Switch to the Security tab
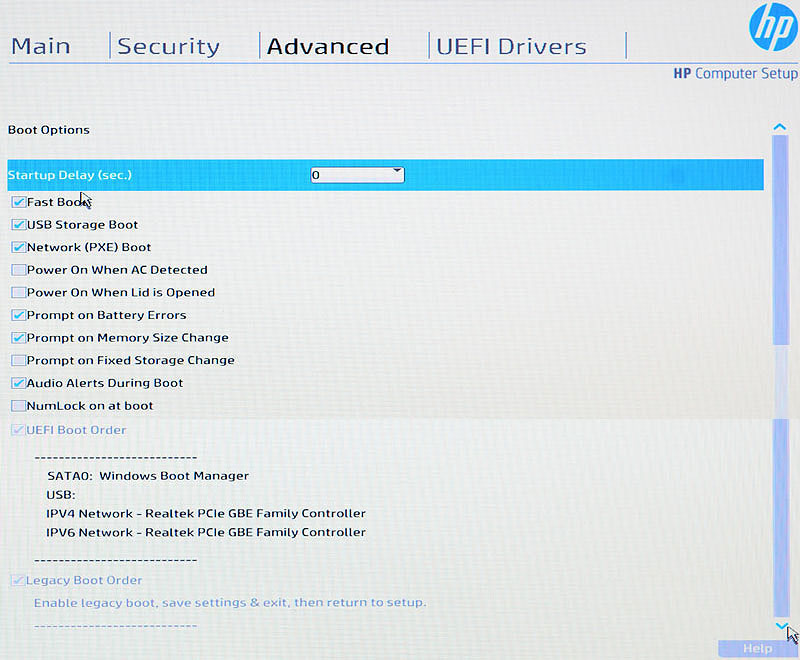Image resolution: width=800 pixels, height=660 pixels. (x=168, y=46)
